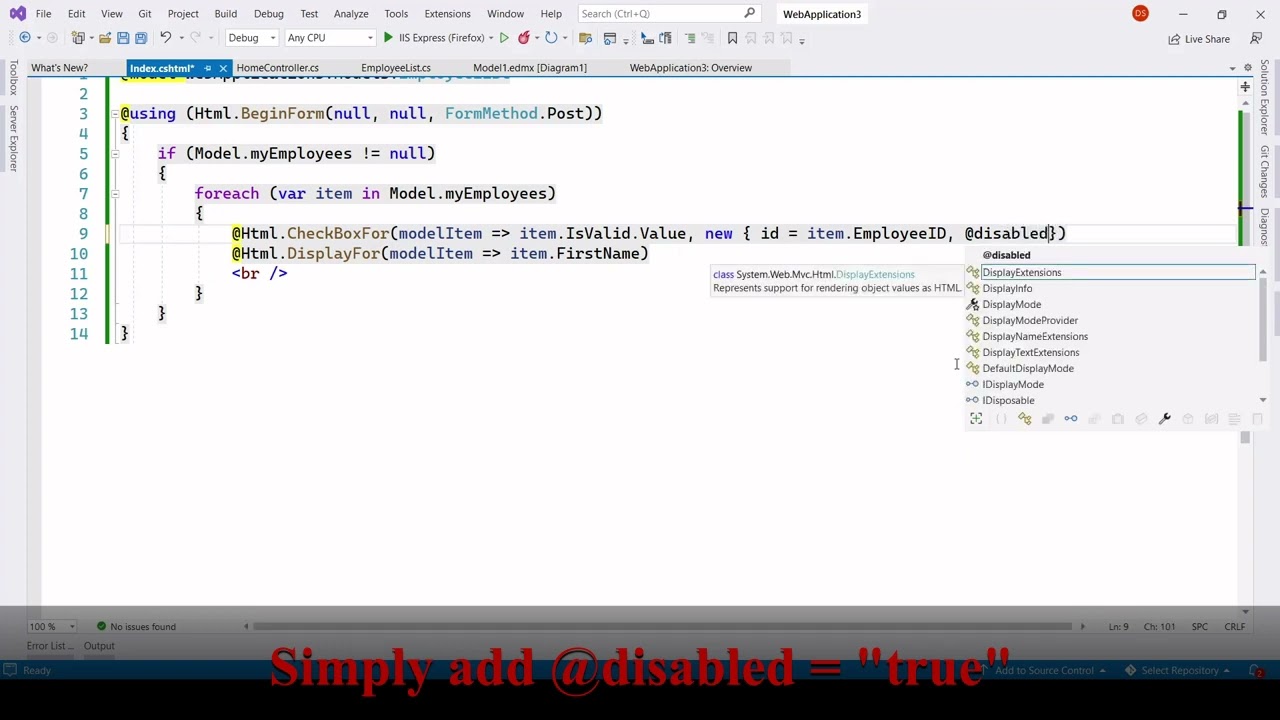Image resolution: width=1280 pixels, height=720 pixels.
Task: Click the DS account avatar
Action: coord(1140,13)
